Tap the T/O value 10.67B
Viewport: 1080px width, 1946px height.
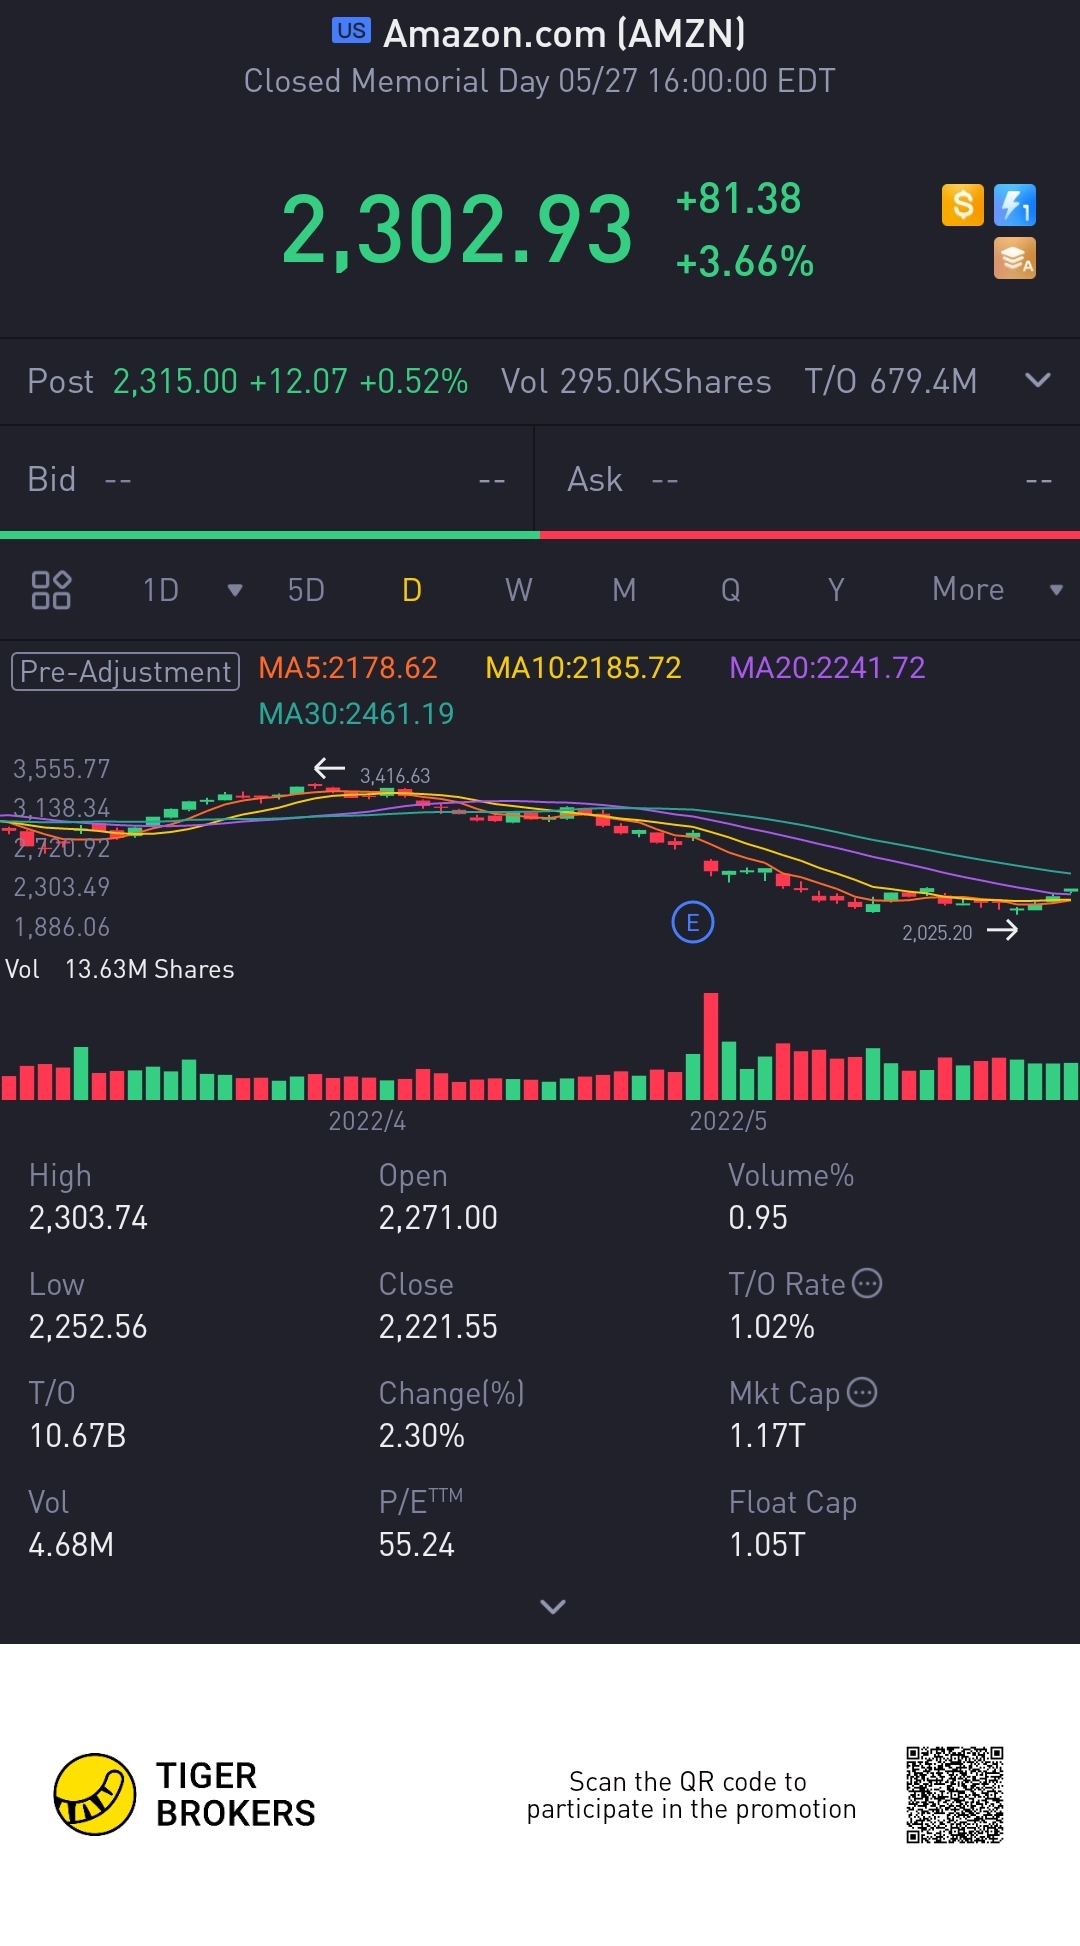(78, 1436)
